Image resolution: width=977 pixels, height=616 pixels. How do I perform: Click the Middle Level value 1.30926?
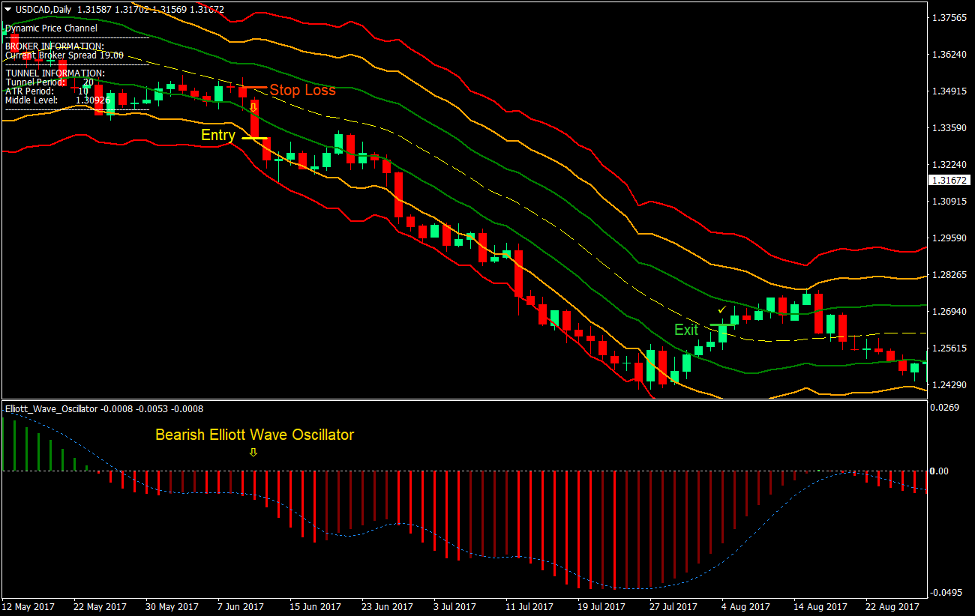tap(92, 100)
